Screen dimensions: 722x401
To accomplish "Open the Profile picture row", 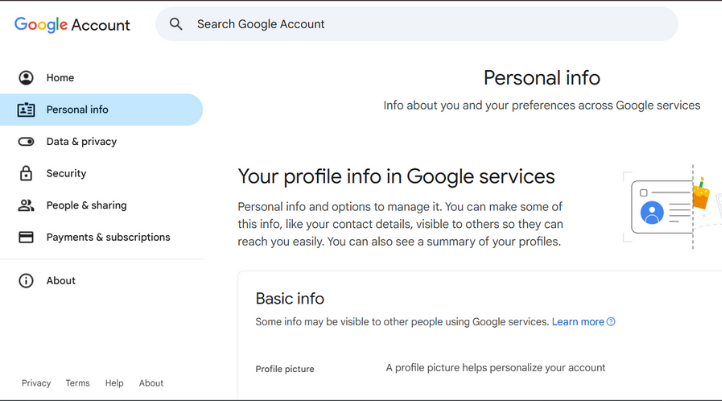I will [x=479, y=368].
